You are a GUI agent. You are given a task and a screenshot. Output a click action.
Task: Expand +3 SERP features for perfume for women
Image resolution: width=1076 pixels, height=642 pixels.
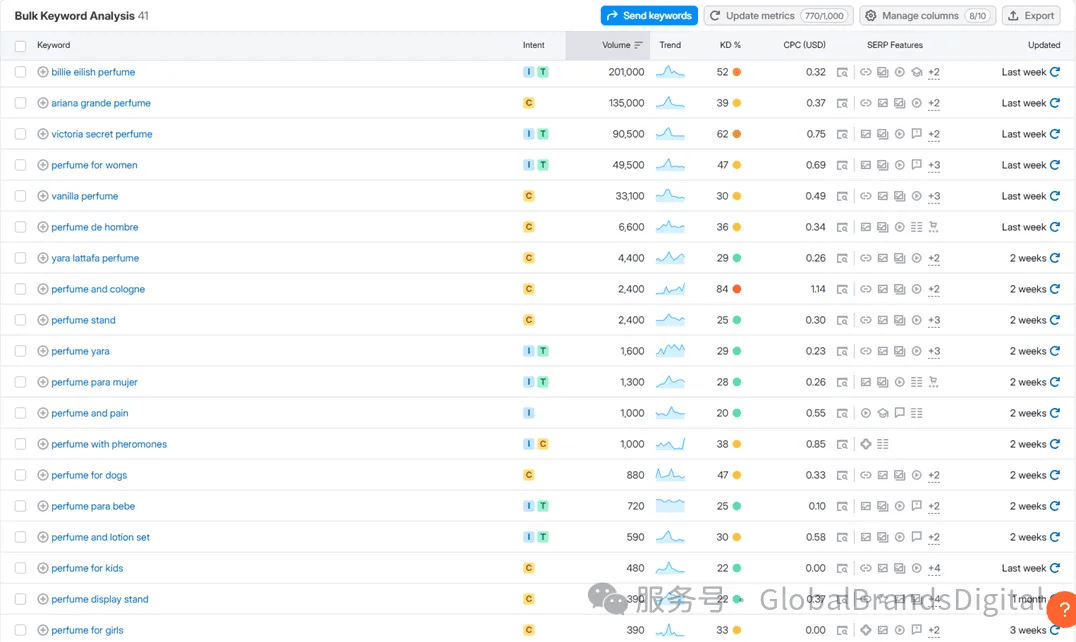934,165
